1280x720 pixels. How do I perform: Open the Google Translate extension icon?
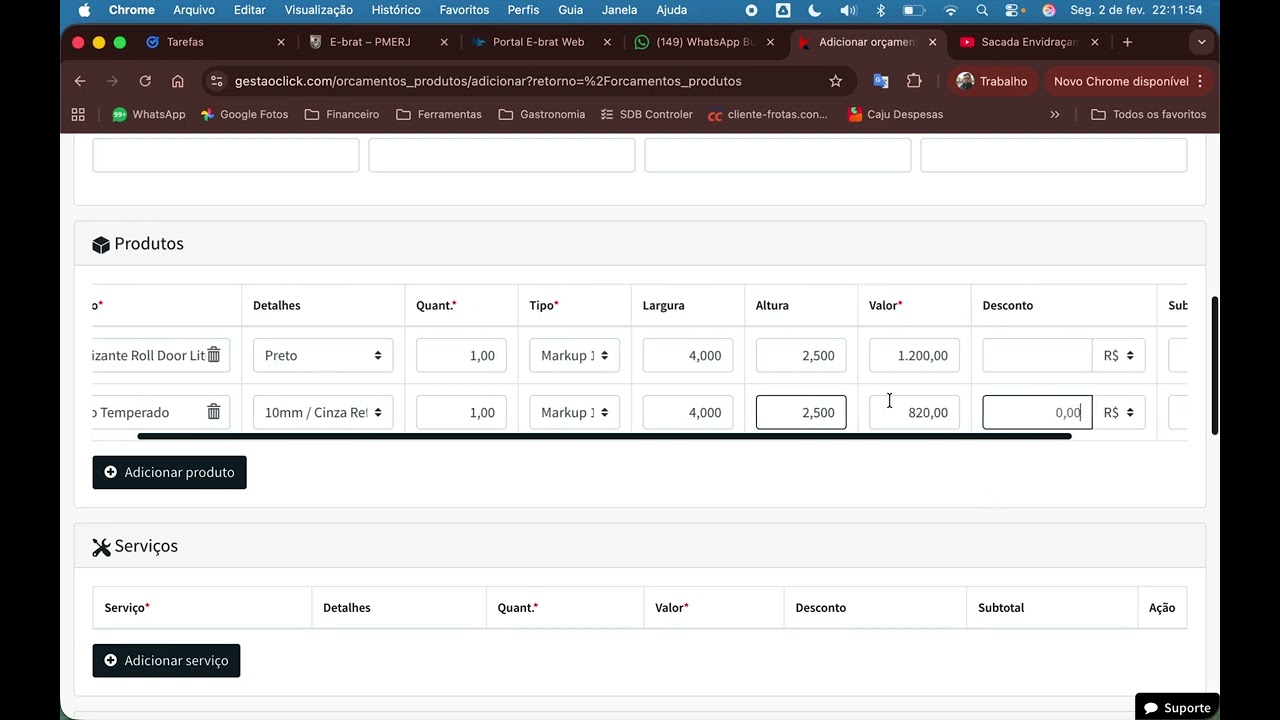click(x=881, y=81)
